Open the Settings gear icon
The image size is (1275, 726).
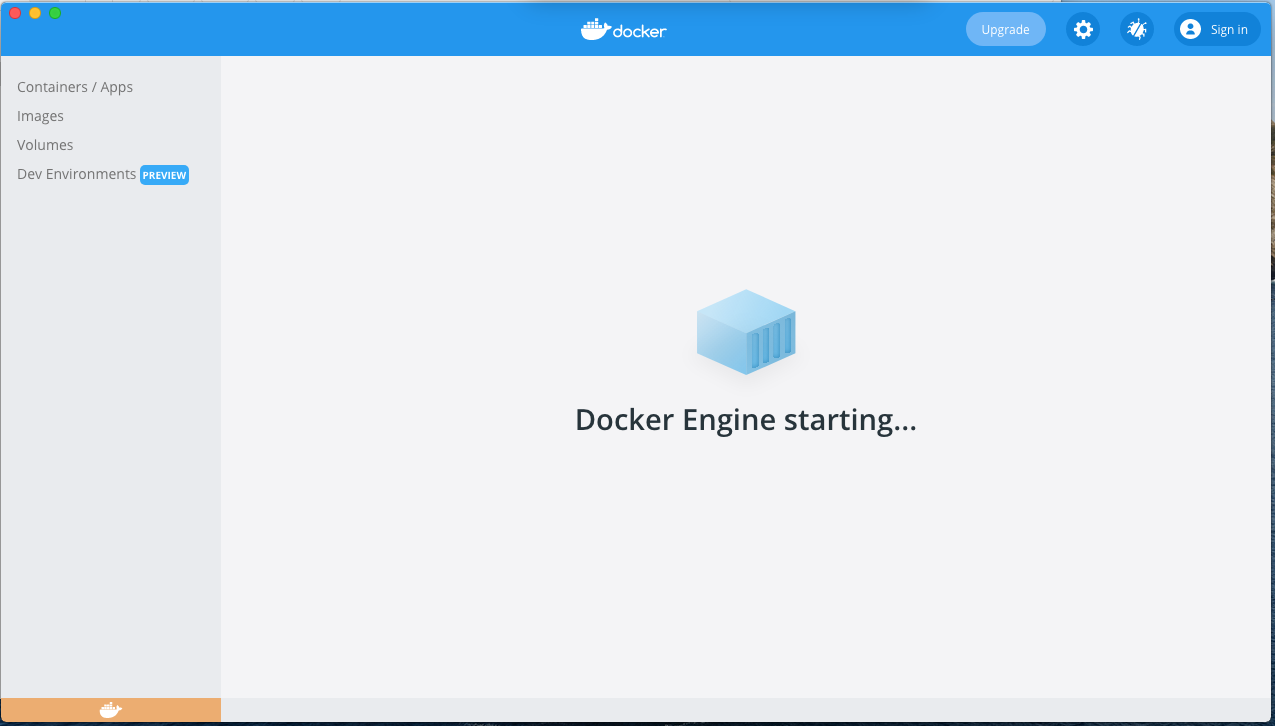[1083, 29]
